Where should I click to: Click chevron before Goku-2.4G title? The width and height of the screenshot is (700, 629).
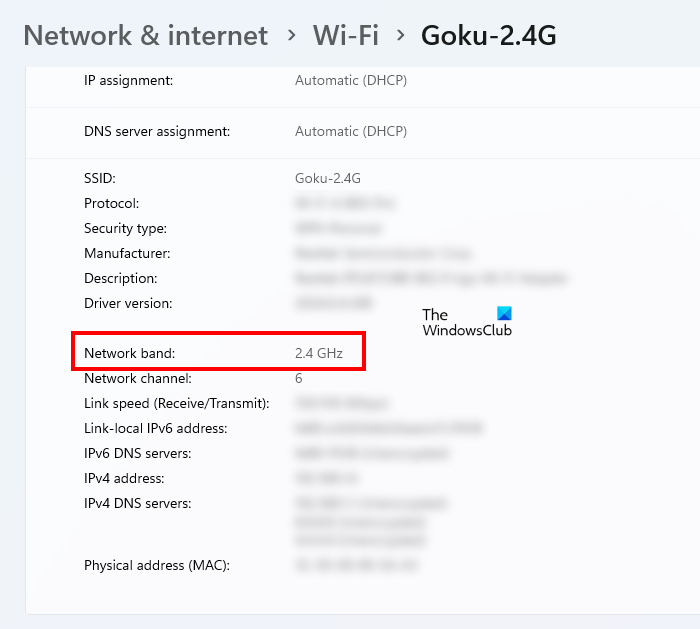coord(400,36)
